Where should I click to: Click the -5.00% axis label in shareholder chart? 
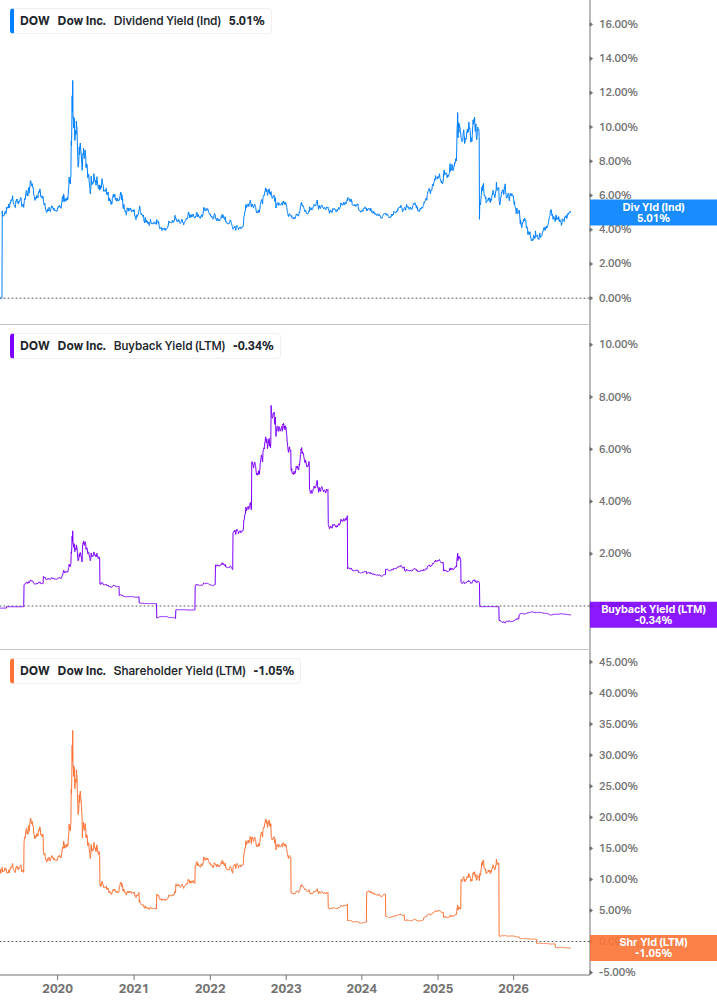pos(617,972)
